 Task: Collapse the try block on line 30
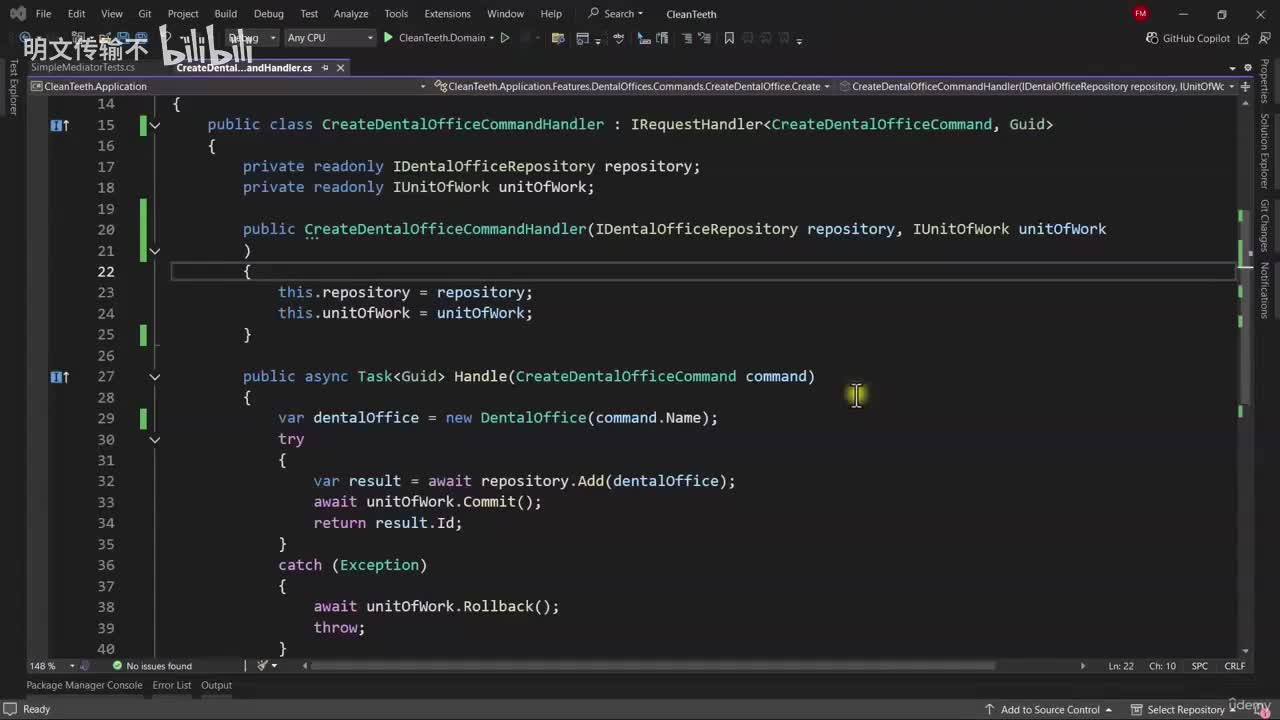pos(155,439)
